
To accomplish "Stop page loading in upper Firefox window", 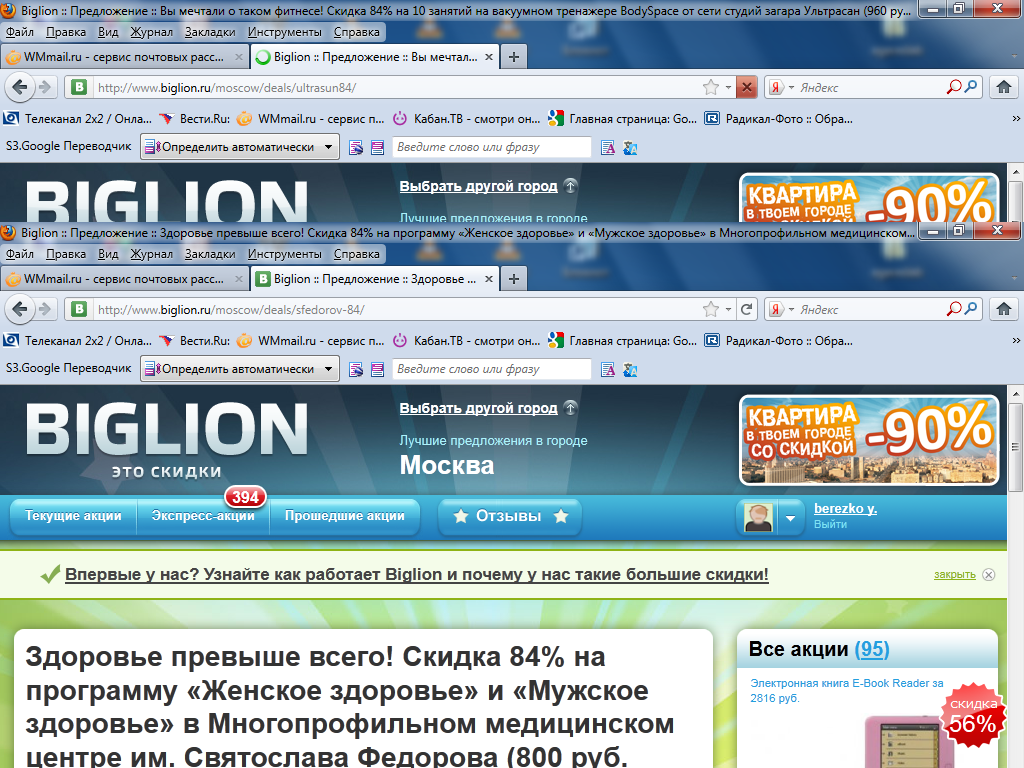I will click(x=746, y=87).
